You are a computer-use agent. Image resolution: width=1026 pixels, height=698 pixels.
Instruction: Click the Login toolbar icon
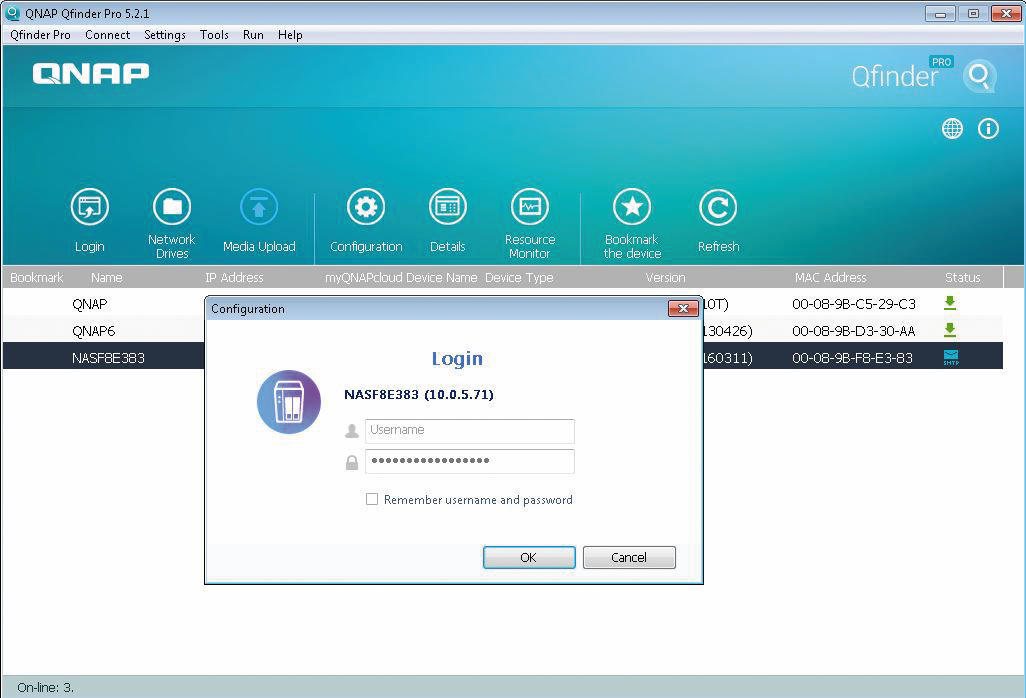(x=90, y=207)
